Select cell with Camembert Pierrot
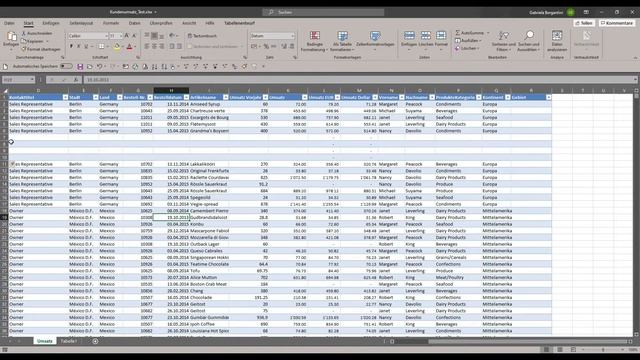Image resolution: width=640 pixels, height=360 pixels. point(209,211)
